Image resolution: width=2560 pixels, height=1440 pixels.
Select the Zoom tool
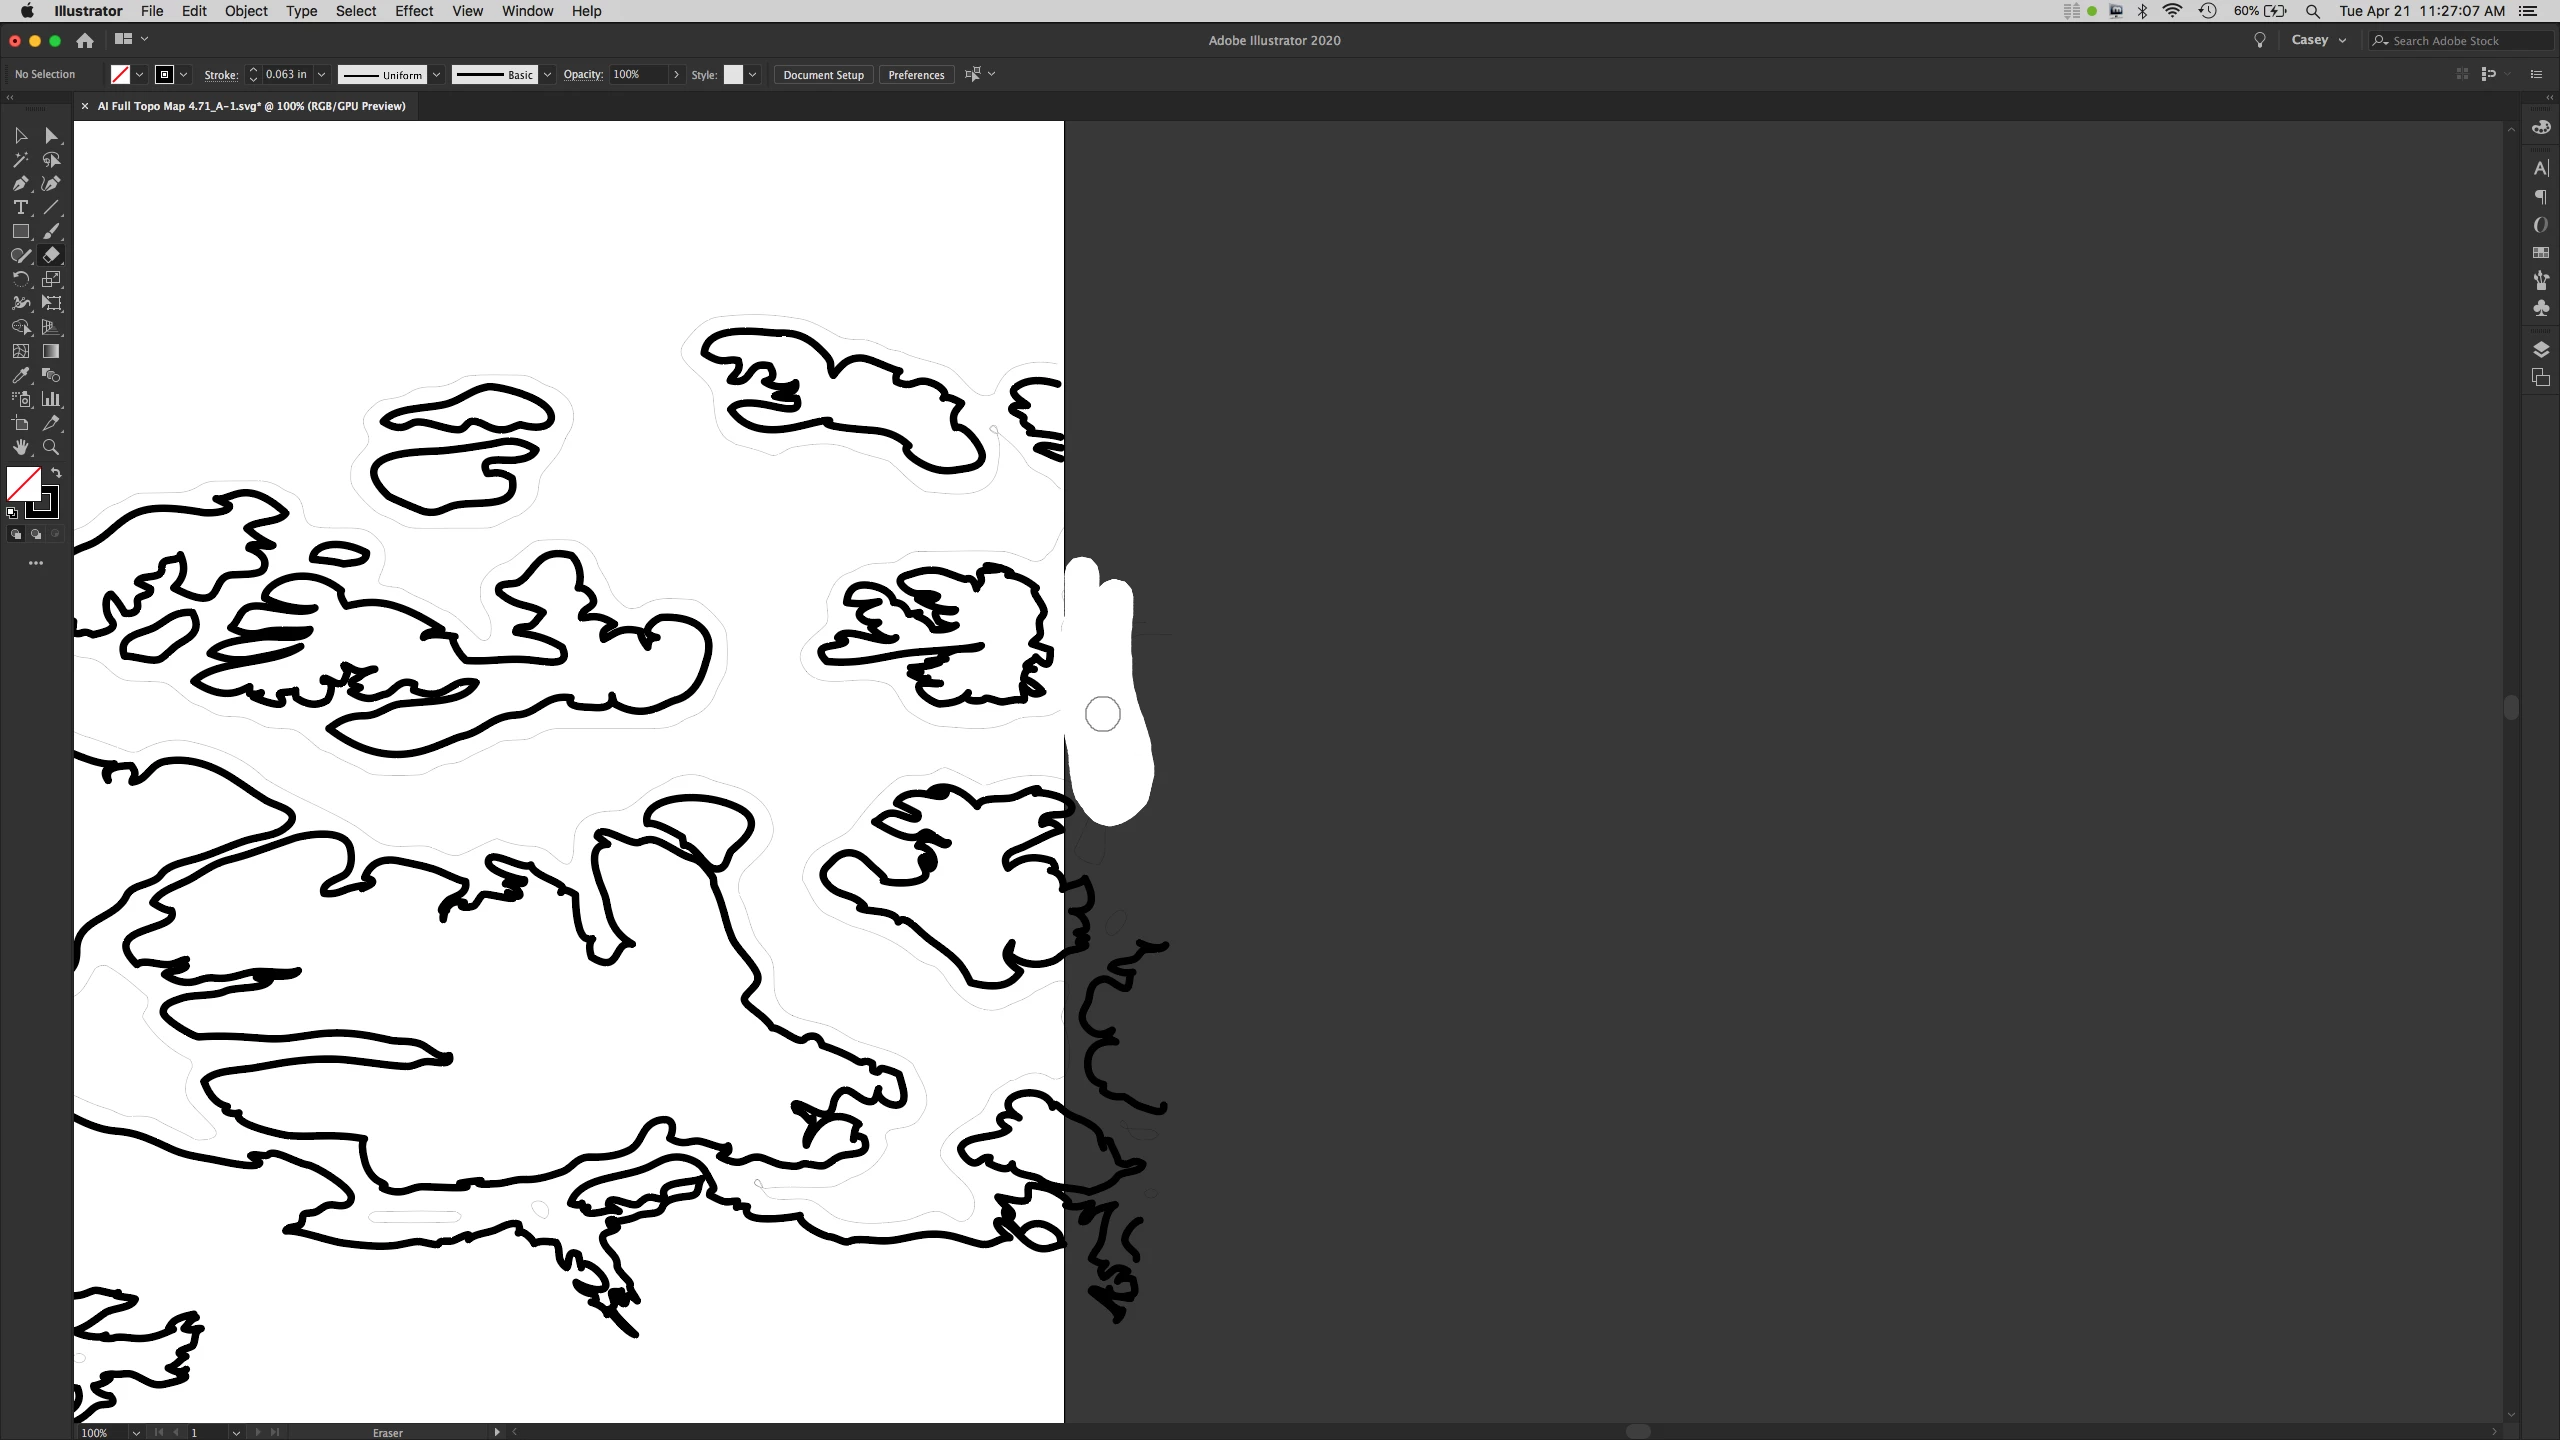point(51,447)
